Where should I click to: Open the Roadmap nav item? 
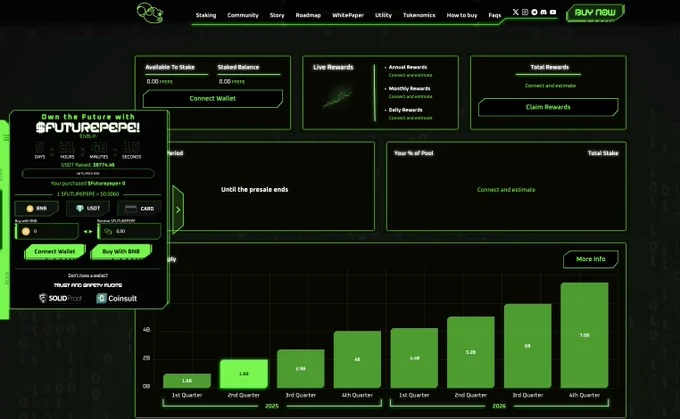point(308,15)
